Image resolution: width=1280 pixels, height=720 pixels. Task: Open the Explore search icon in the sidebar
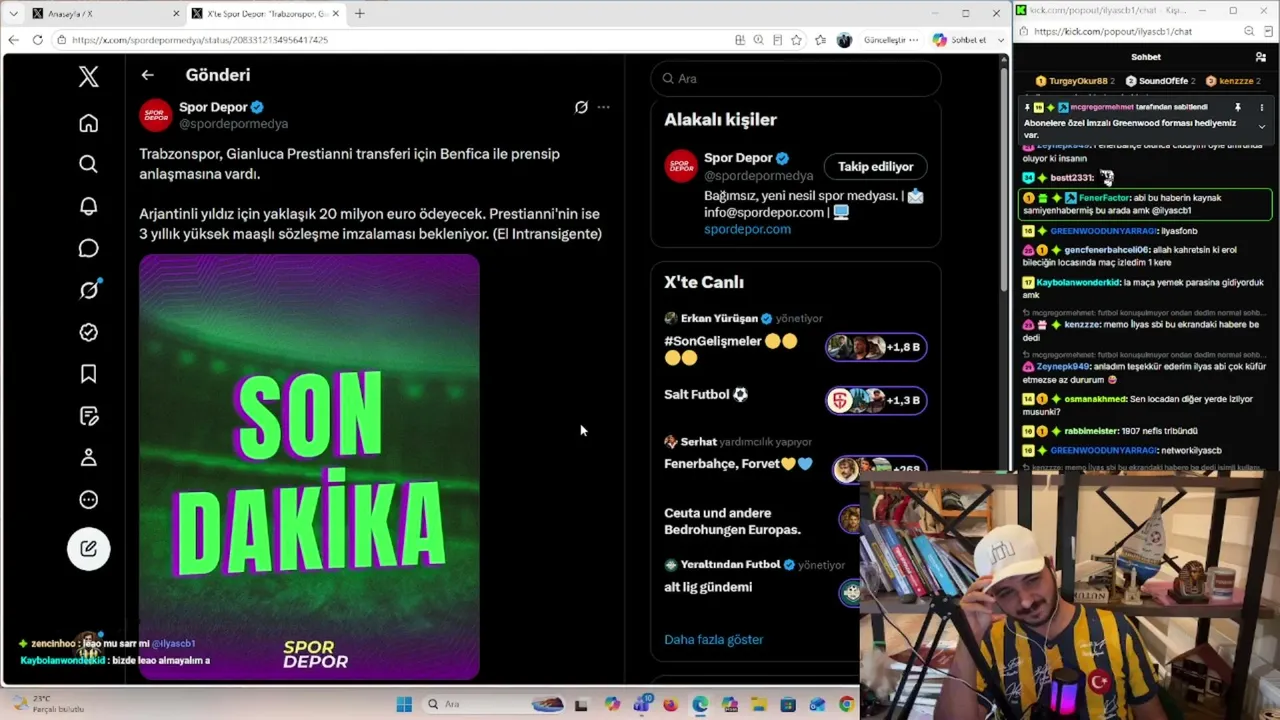[x=89, y=164]
